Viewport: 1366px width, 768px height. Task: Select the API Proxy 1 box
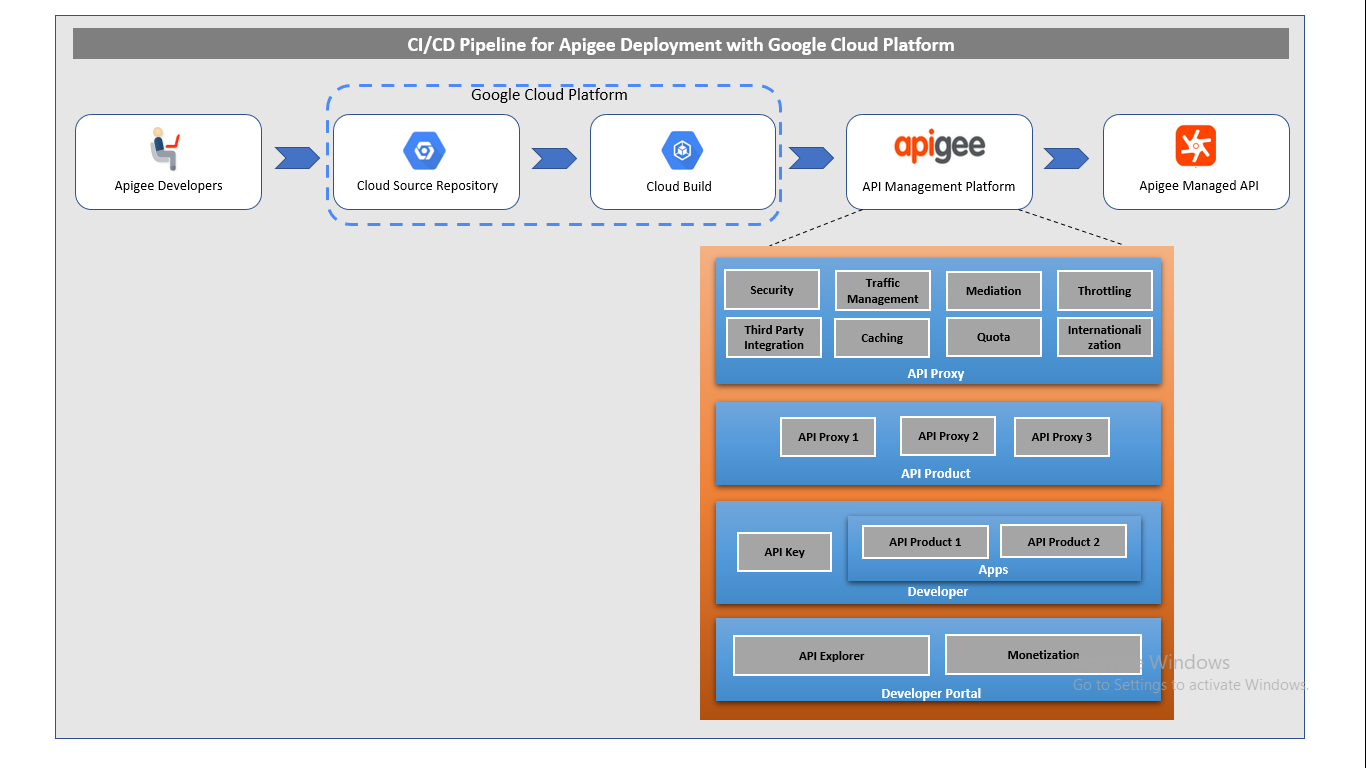(828, 437)
